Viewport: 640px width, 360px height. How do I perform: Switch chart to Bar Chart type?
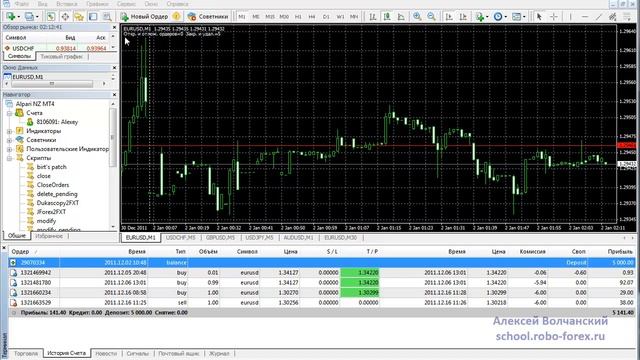(x=373, y=17)
